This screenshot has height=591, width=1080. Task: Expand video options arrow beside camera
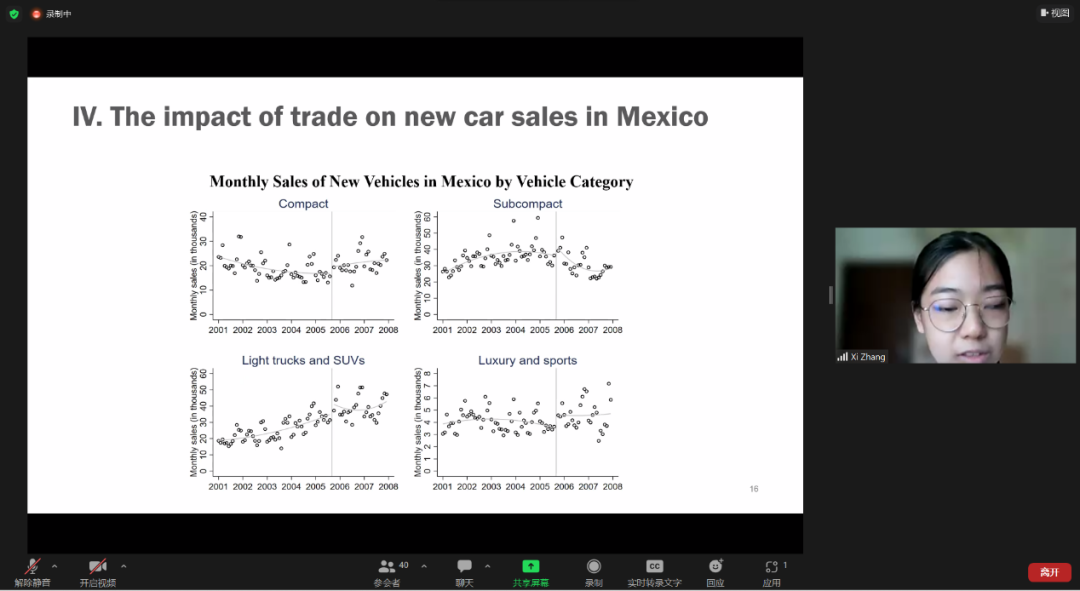coord(123,565)
